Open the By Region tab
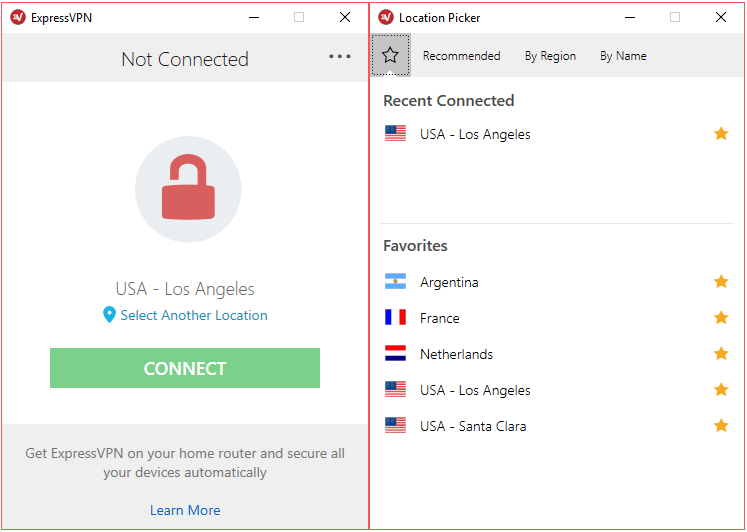The image size is (747, 532). tap(550, 56)
